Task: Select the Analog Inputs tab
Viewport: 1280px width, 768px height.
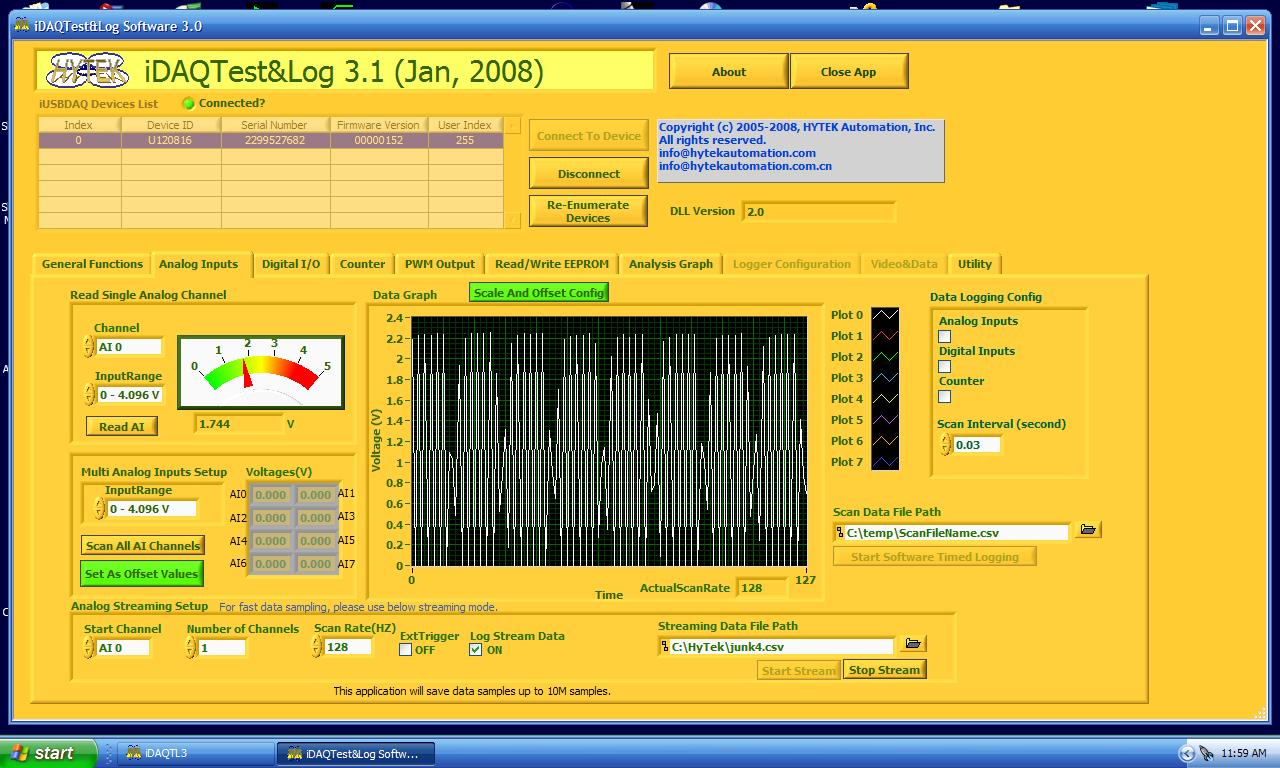Action: coord(199,264)
